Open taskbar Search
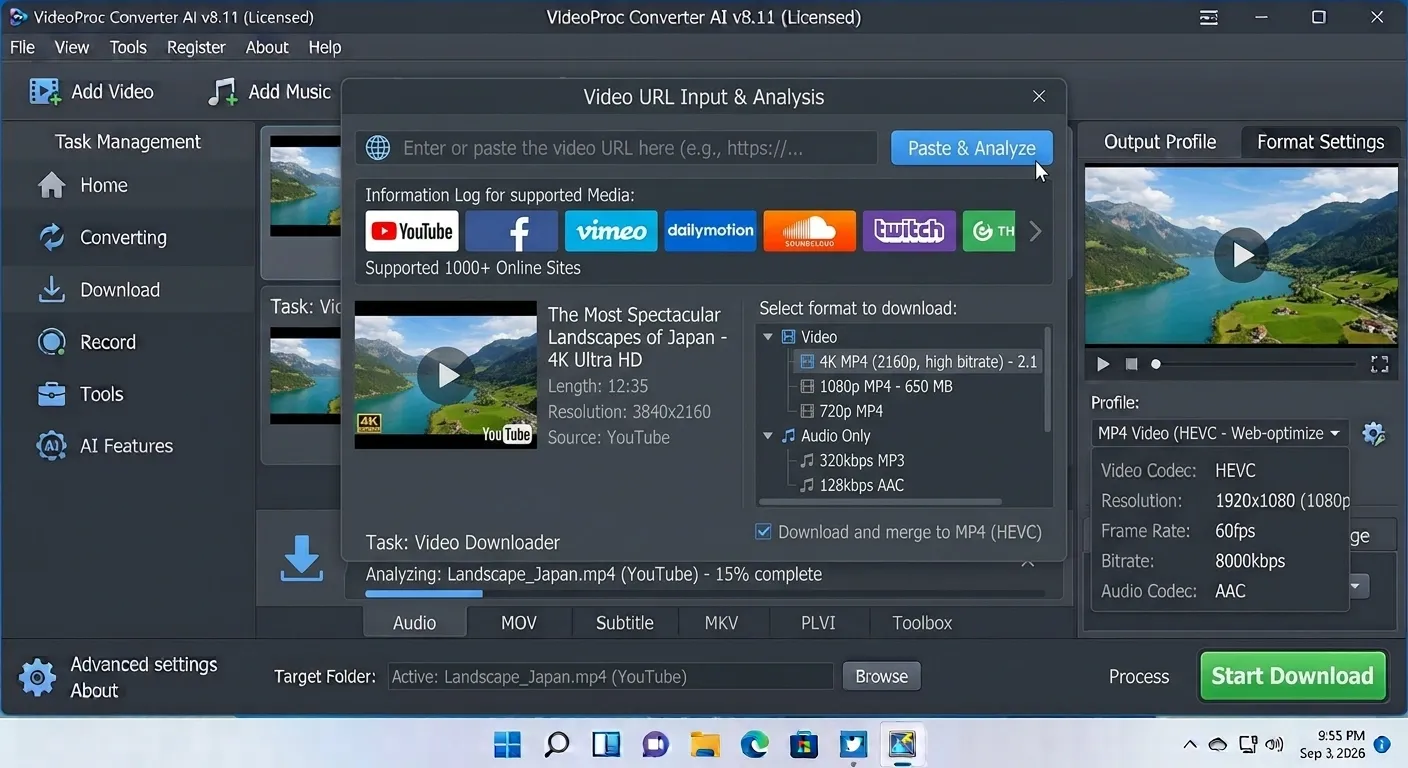The image size is (1408, 768). [557, 744]
